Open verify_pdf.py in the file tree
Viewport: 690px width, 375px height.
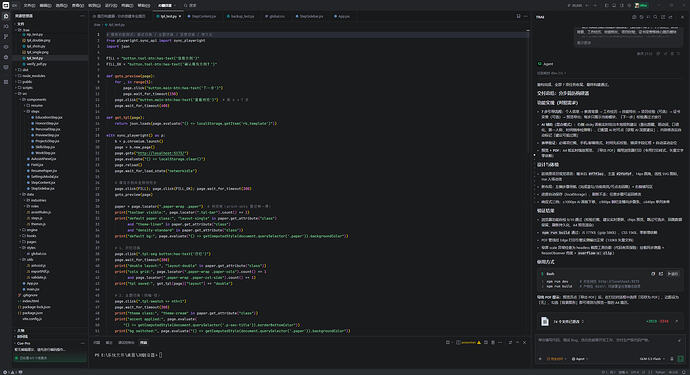pos(34,64)
